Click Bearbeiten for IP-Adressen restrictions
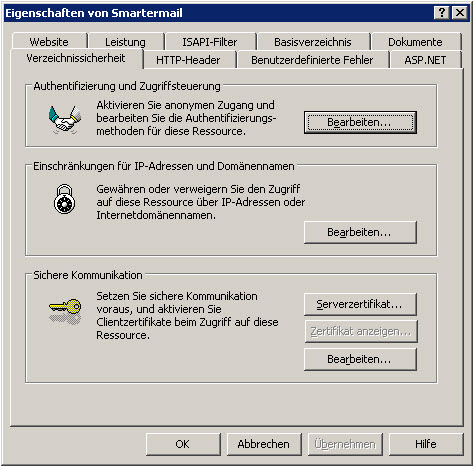This screenshot has width=474, height=467. tap(360, 232)
